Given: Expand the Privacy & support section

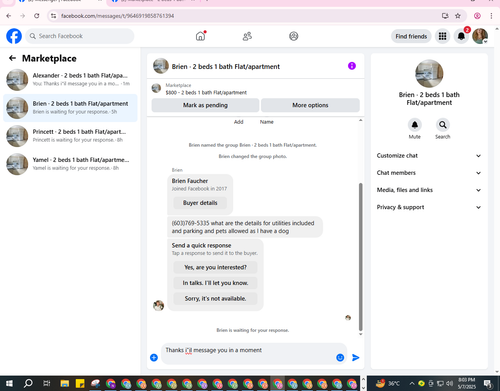Looking at the screenshot, I should [429, 207].
